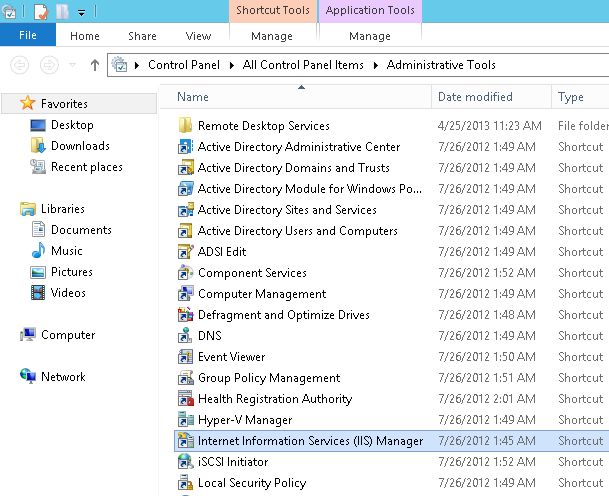Click the File folder type cell
The image size is (609, 496).
pyautogui.click(x=583, y=125)
